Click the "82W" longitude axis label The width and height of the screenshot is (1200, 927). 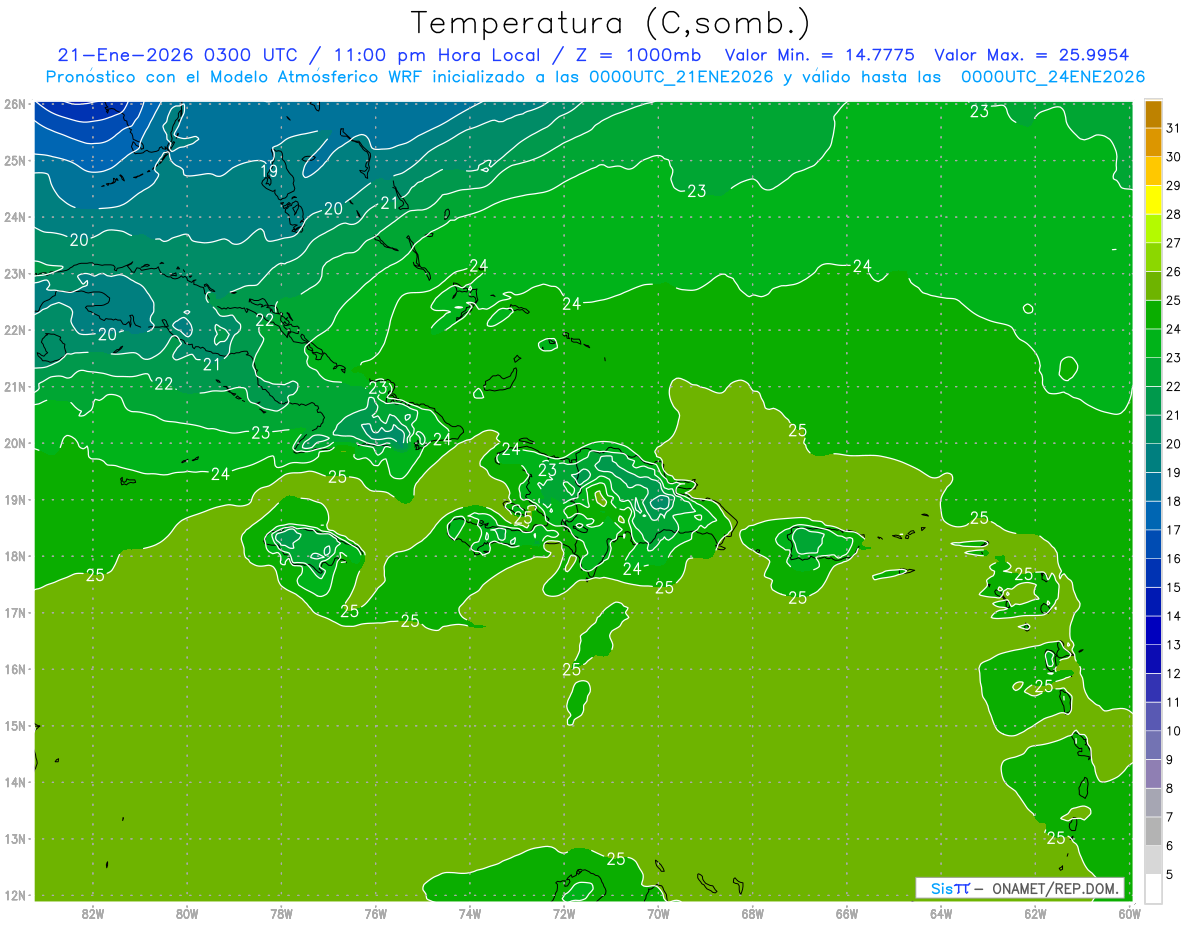point(93,913)
